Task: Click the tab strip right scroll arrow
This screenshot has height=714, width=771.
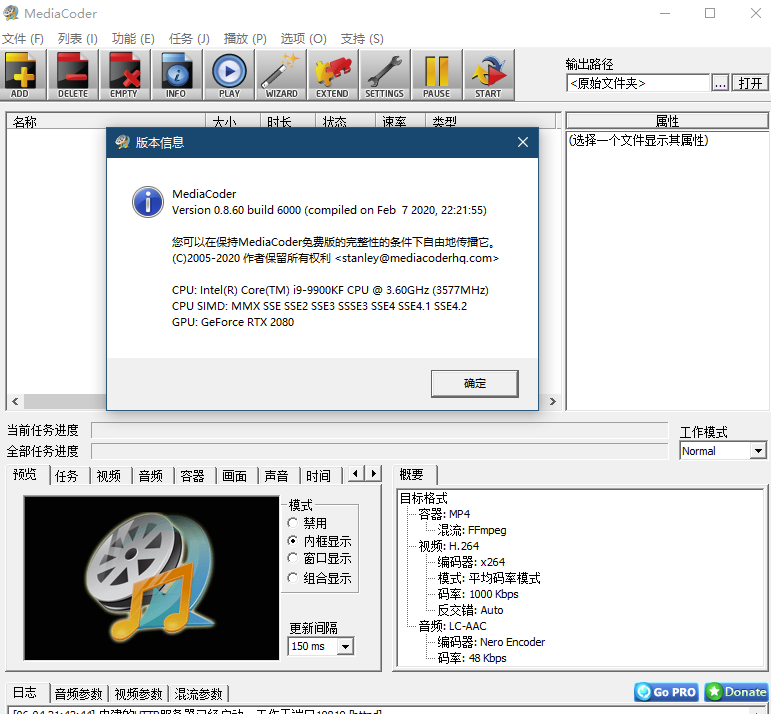Action: point(373,474)
